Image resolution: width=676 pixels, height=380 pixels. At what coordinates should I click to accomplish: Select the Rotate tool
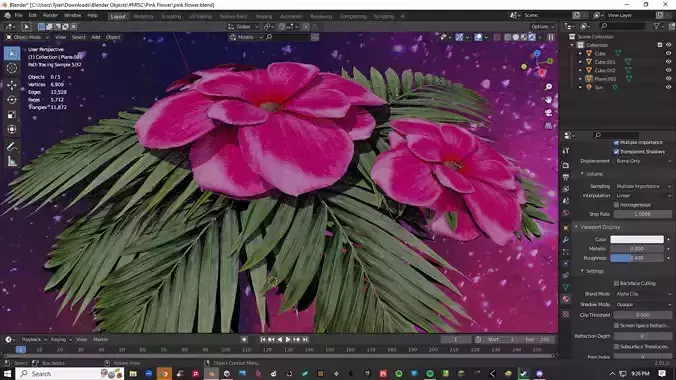[x=12, y=100]
